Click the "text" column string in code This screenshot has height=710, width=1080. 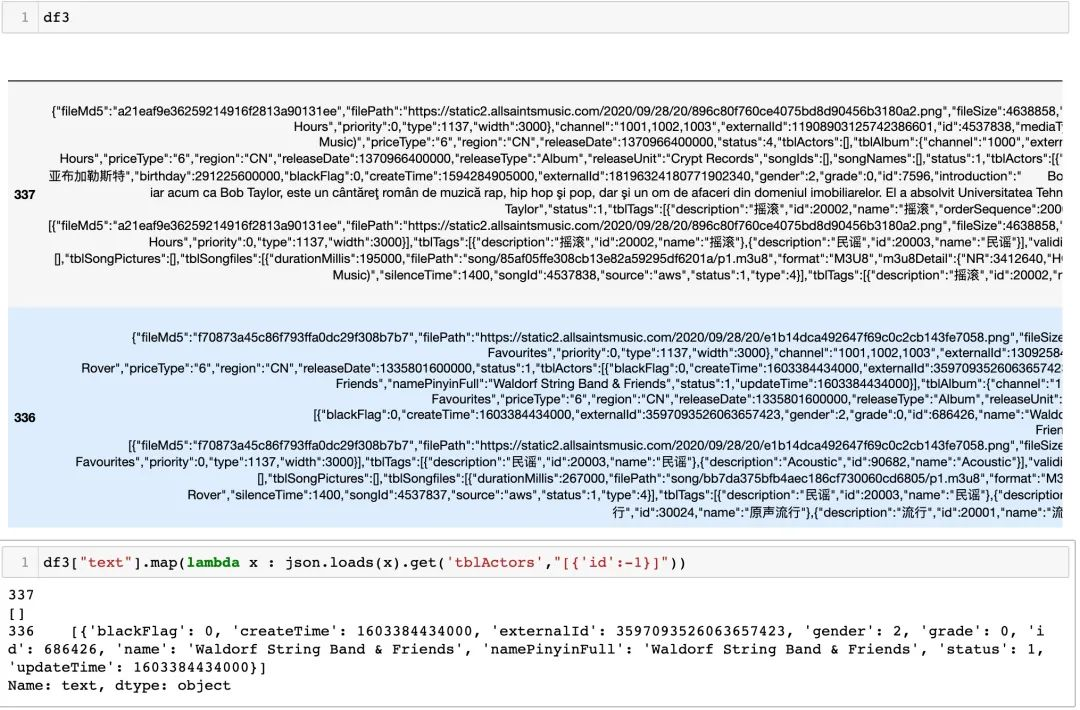(x=105, y=563)
